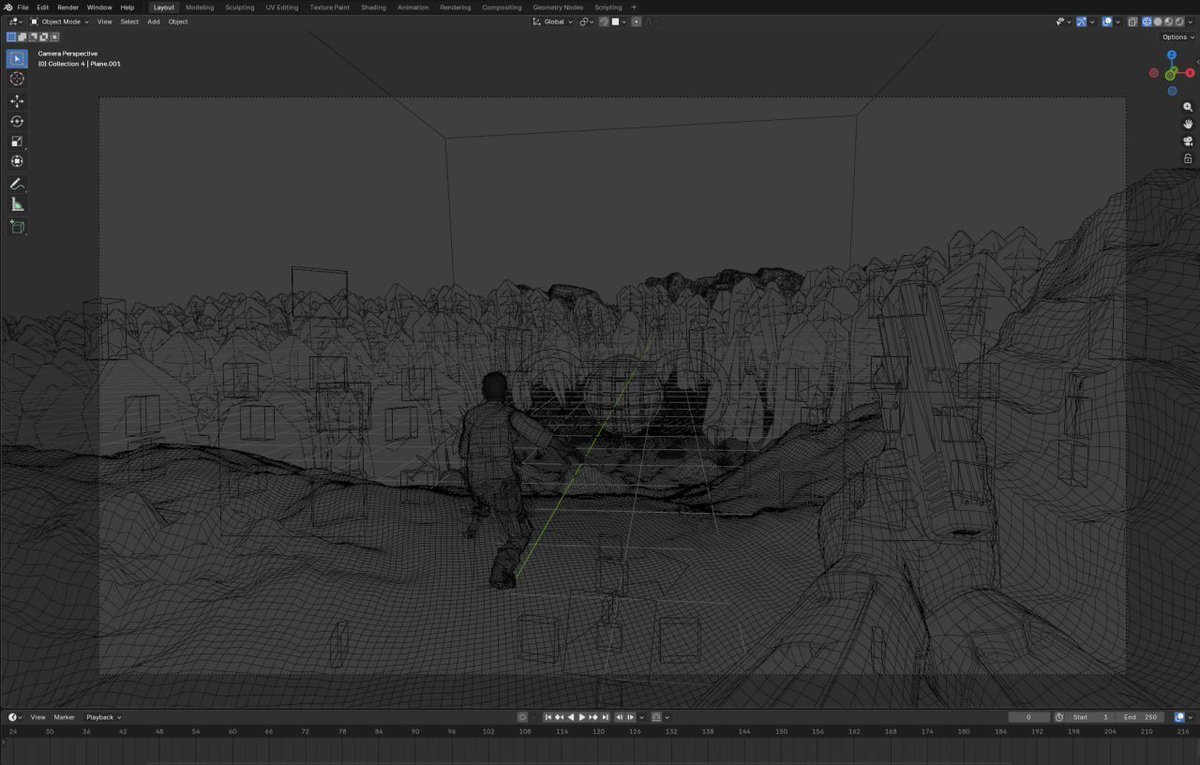The image size is (1200, 765).
Task: Click the Blender logo icon
Action: click(8, 7)
